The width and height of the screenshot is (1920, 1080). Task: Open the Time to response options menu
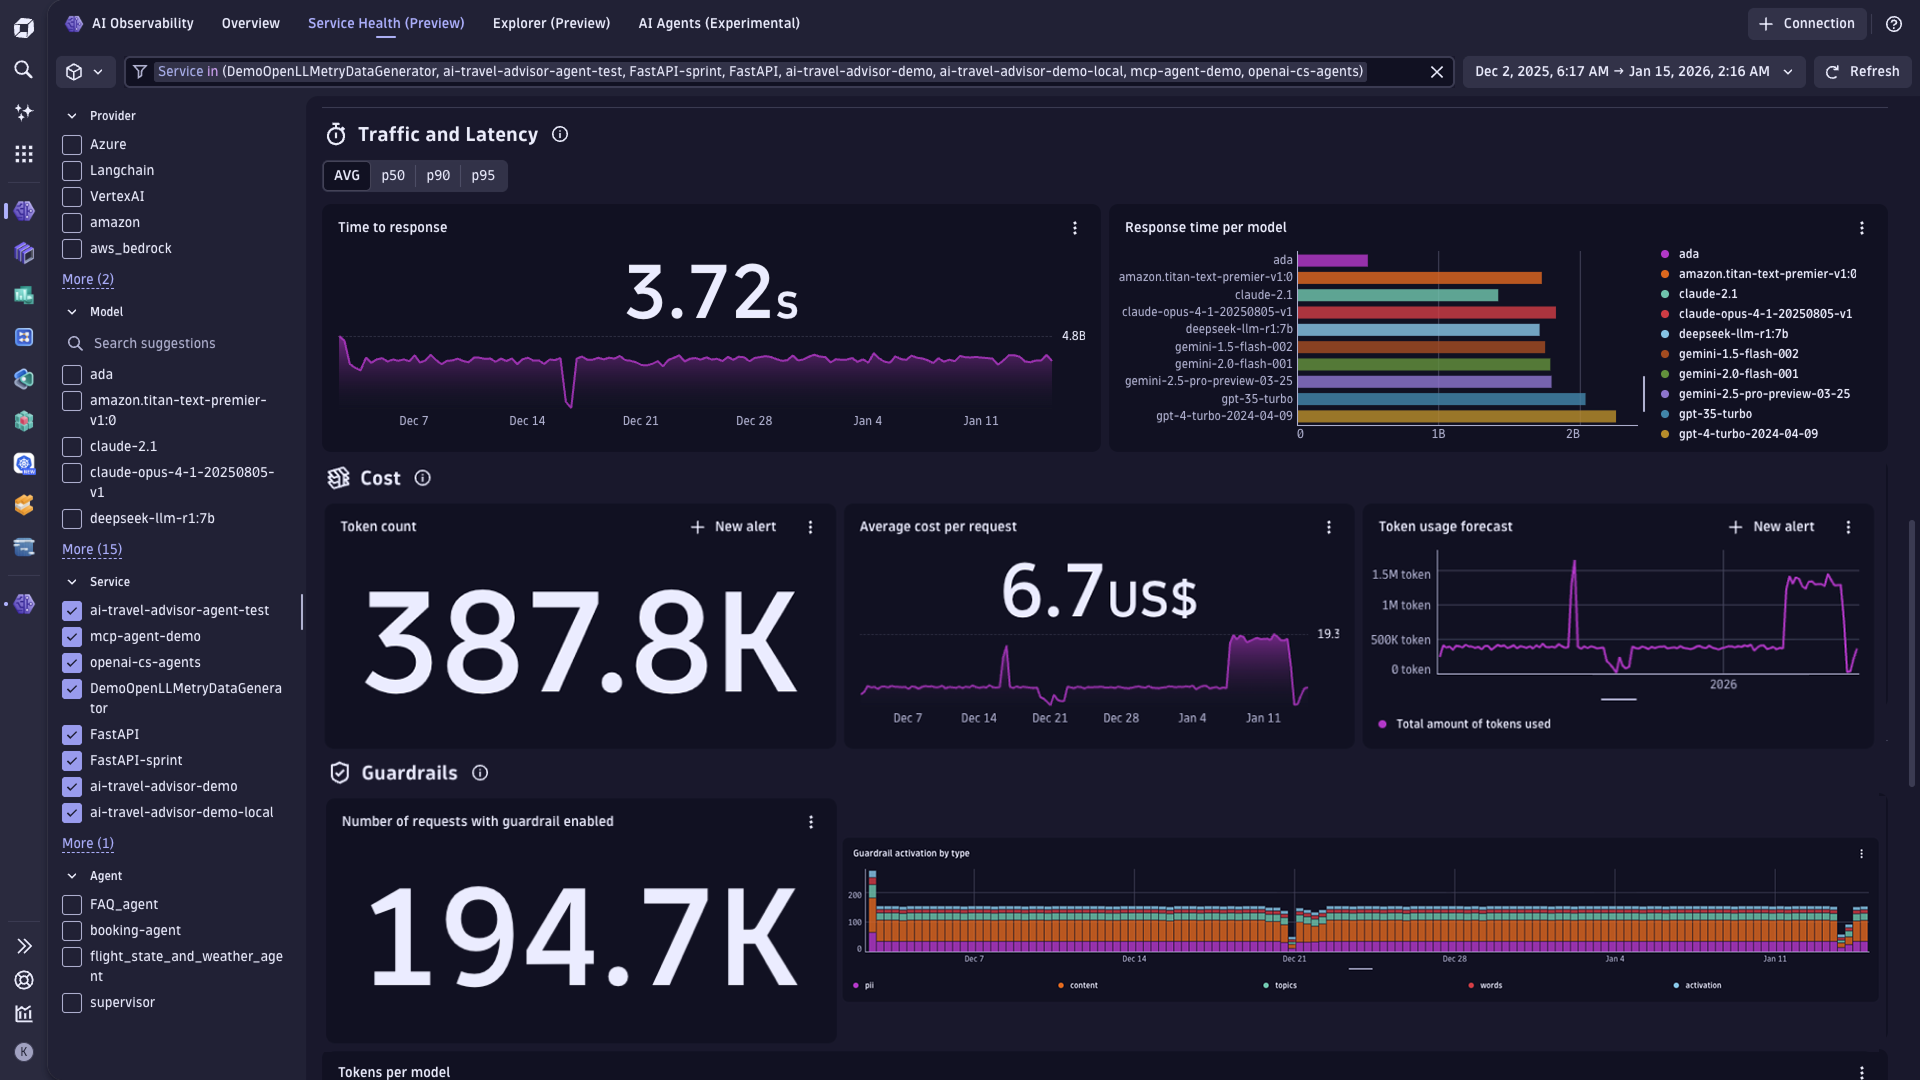click(x=1075, y=228)
